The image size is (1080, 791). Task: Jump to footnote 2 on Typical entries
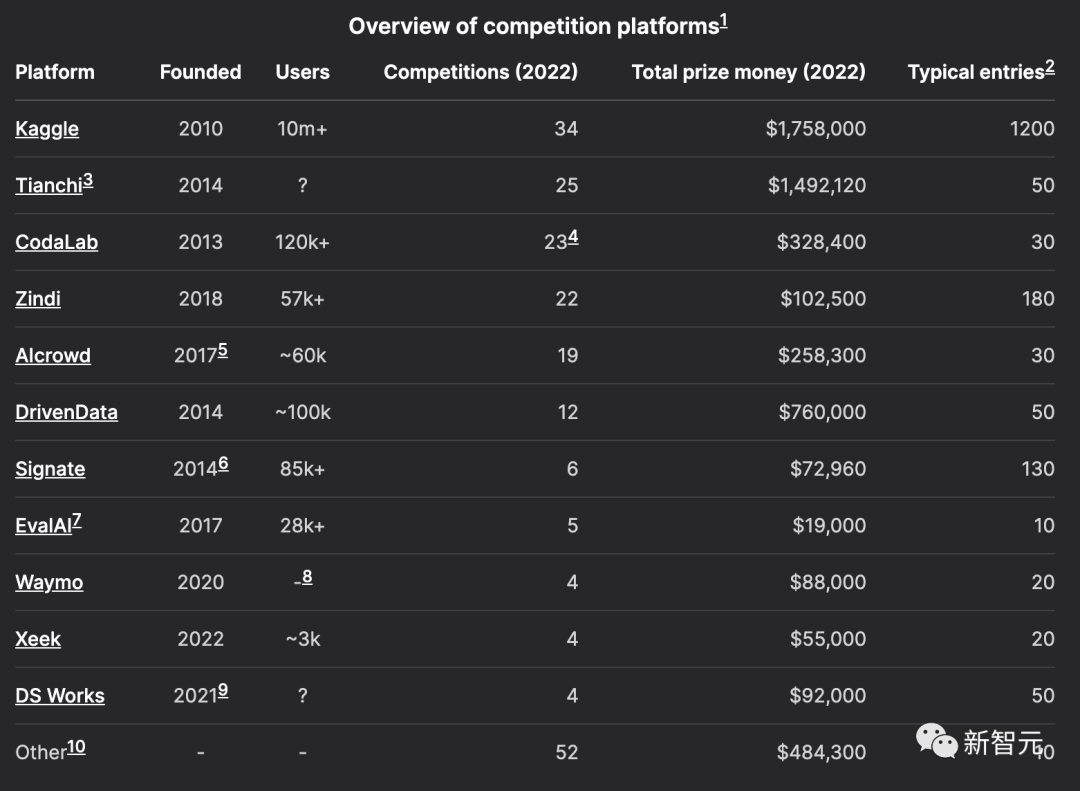(x=1049, y=66)
